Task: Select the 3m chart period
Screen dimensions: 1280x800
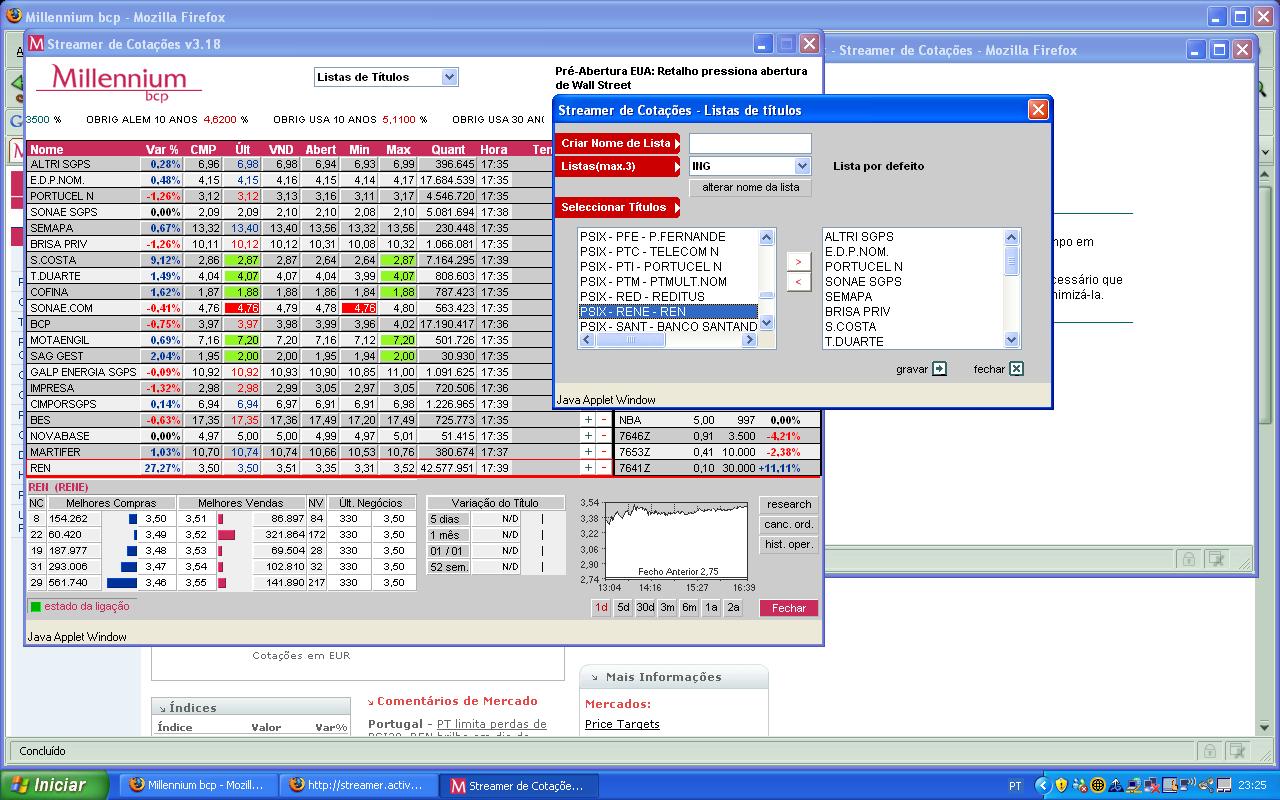Action: tap(667, 608)
